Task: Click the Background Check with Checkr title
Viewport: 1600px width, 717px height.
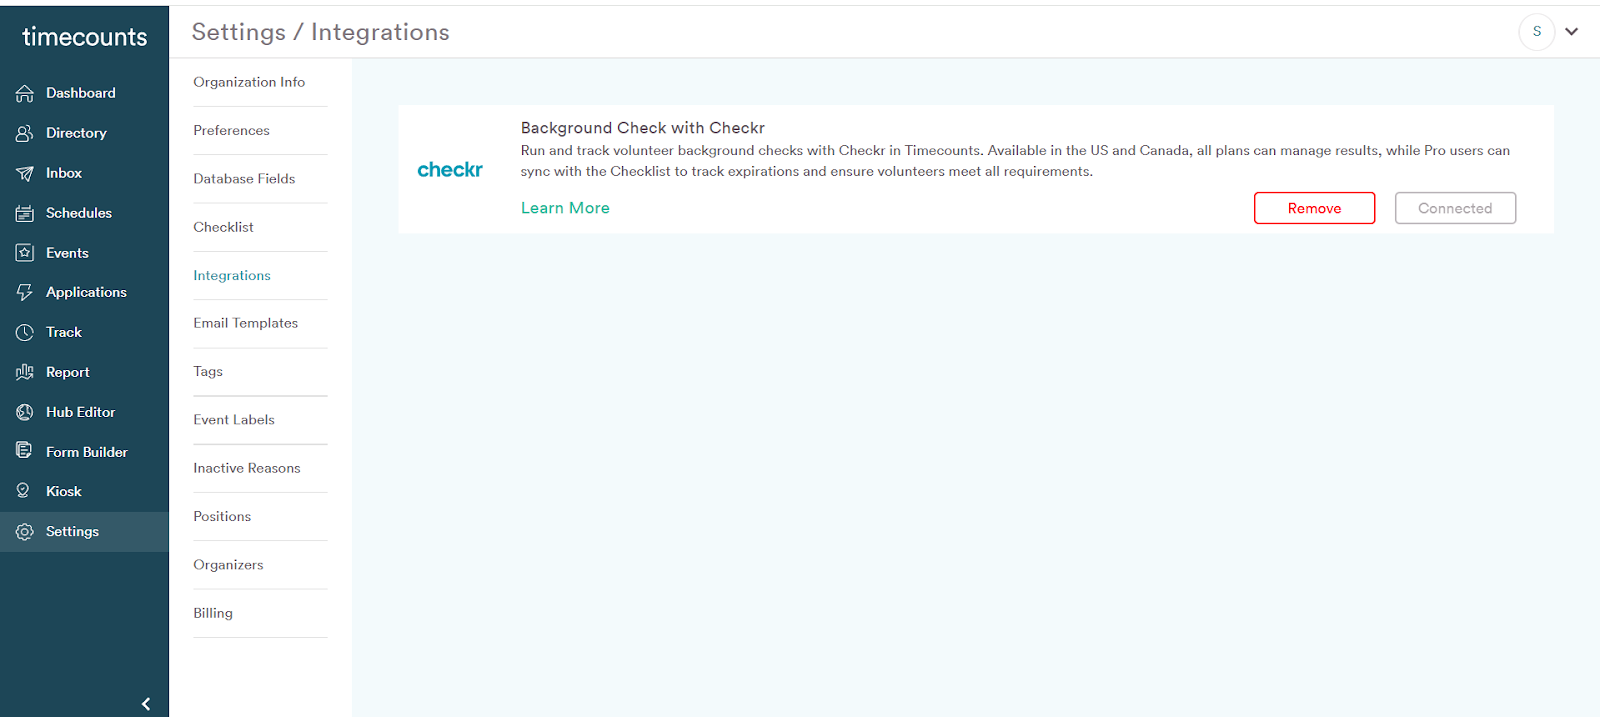Action: (x=642, y=128)
